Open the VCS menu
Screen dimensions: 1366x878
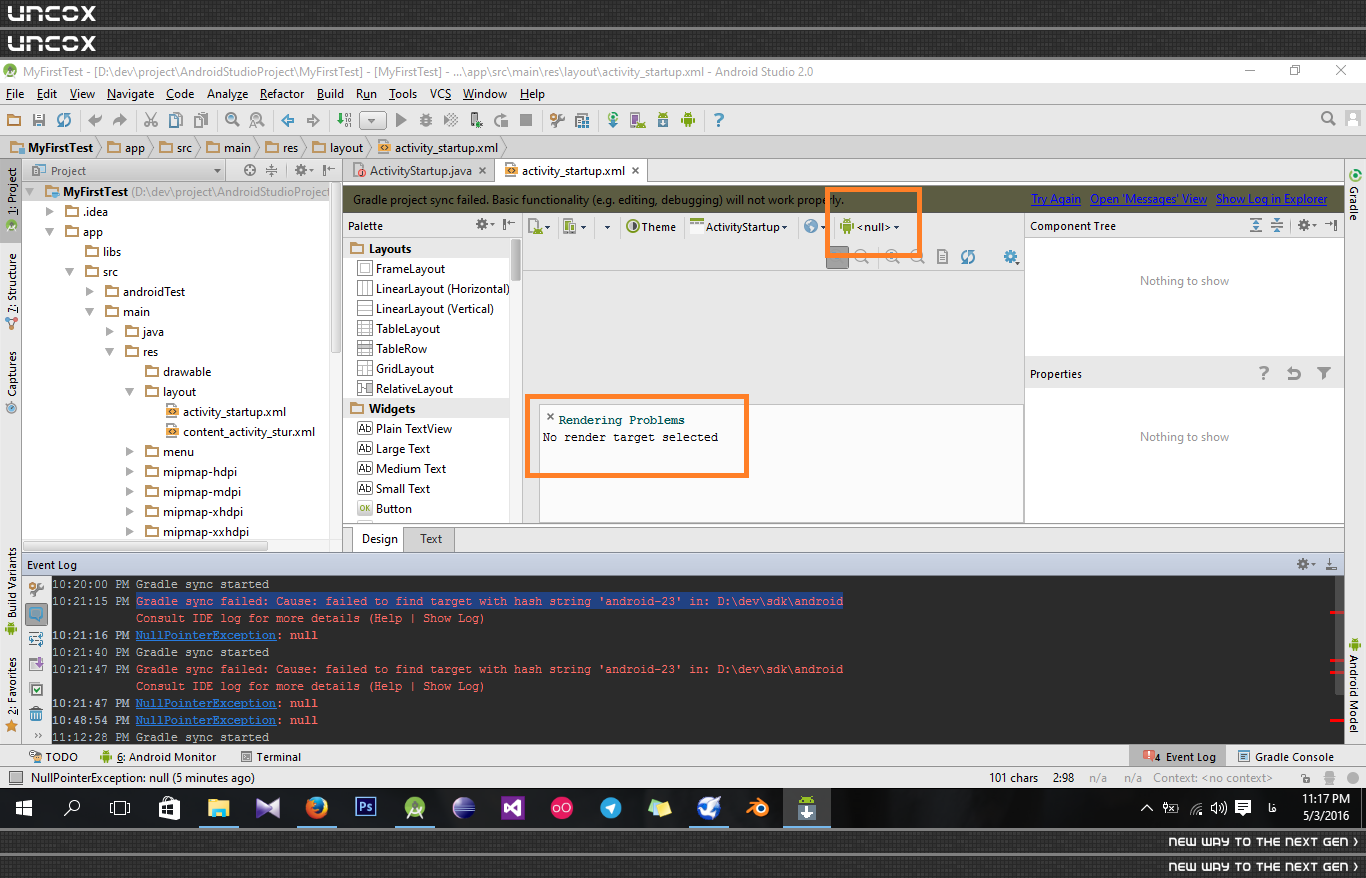[441, 94]
